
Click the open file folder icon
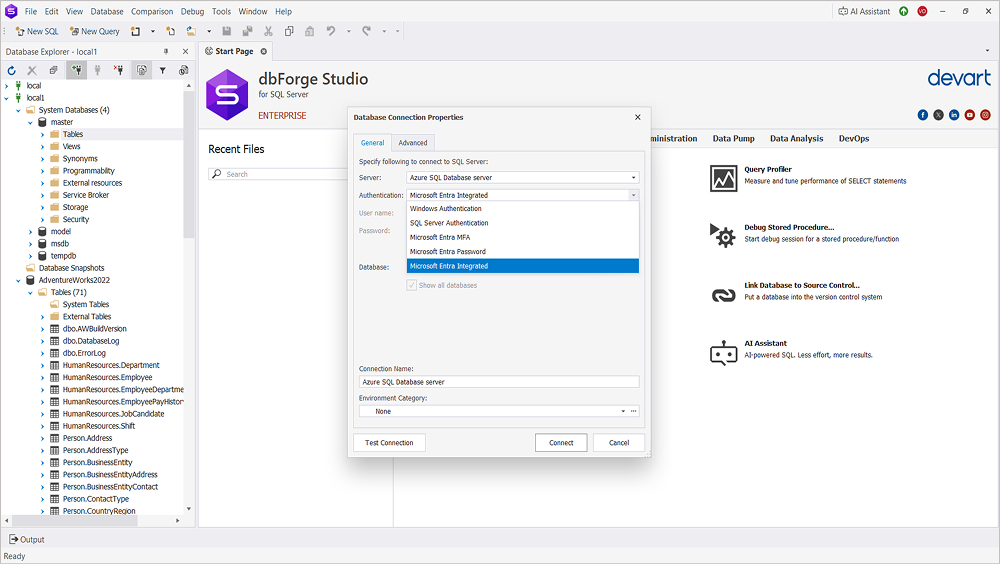pos(191,31)
